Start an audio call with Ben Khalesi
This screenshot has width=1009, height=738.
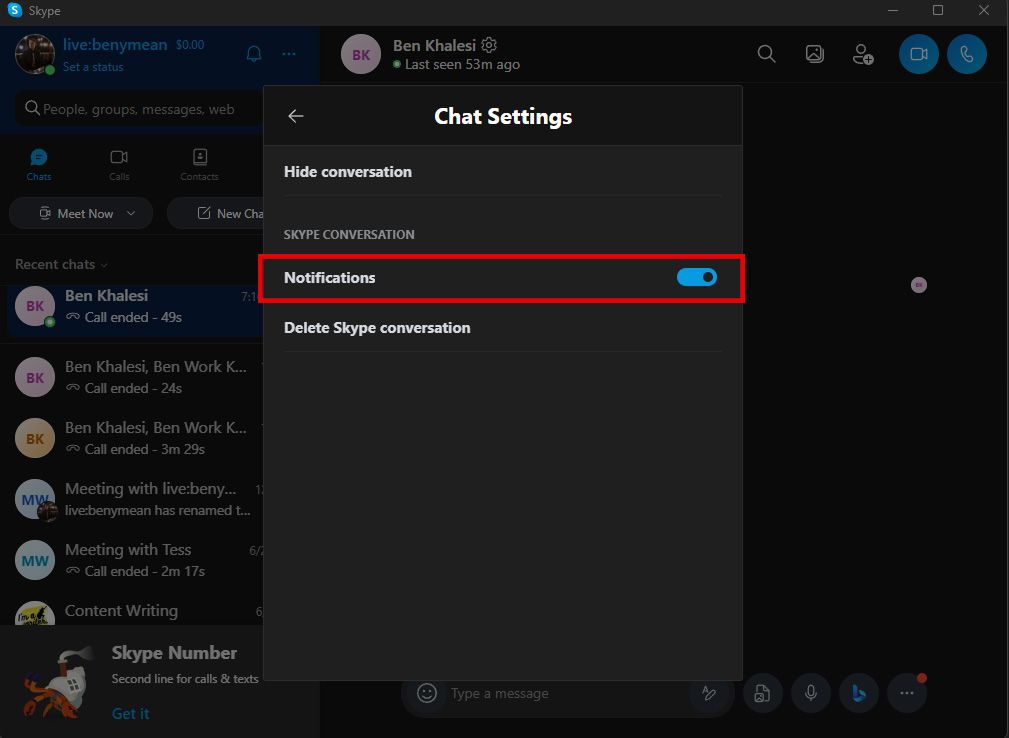[966, 54]
